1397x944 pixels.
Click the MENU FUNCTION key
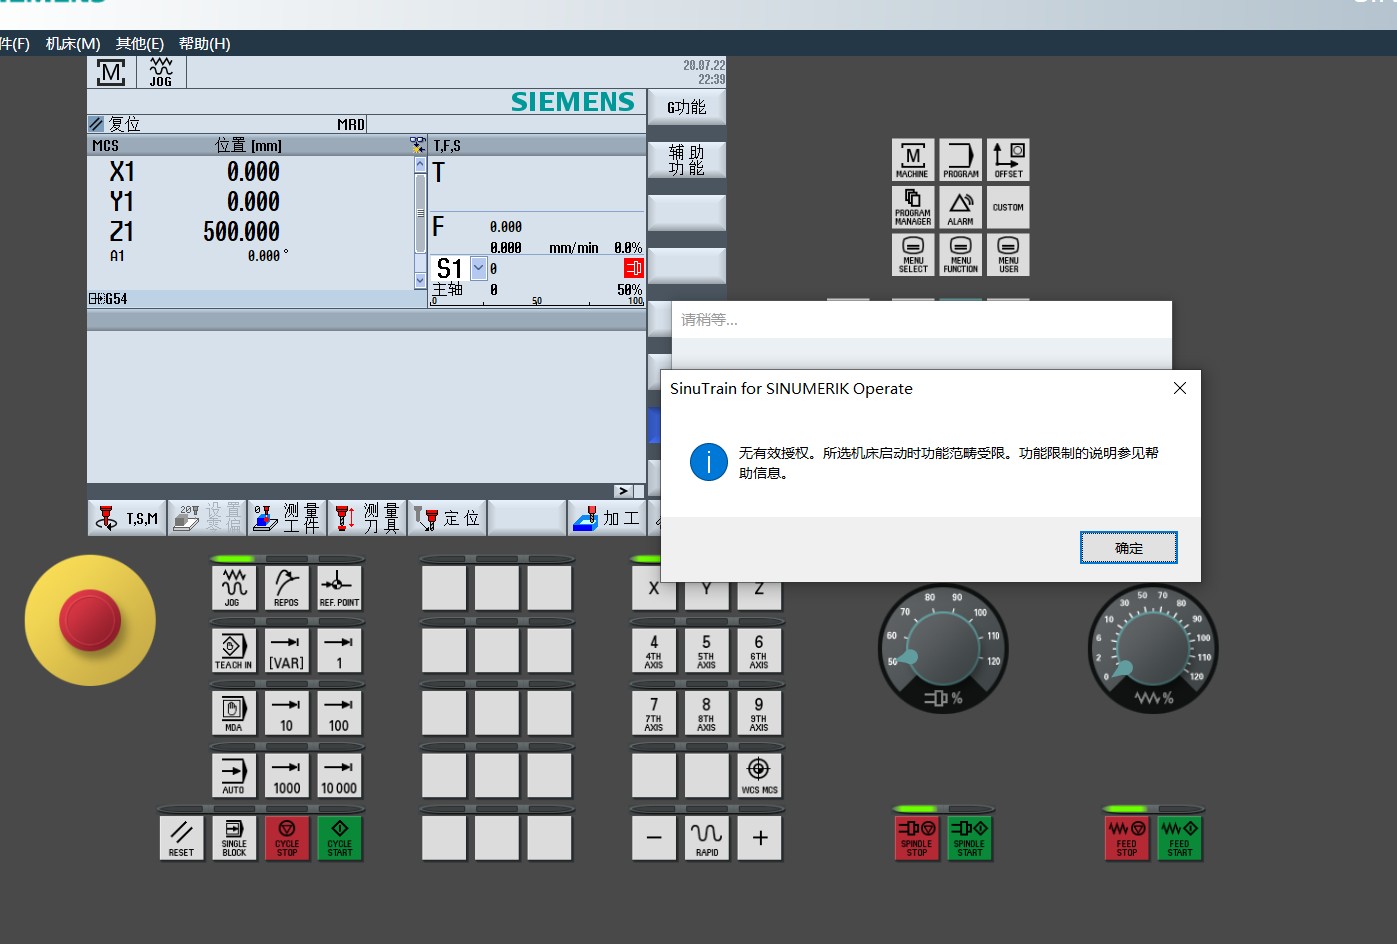click(x=960, y=254)
